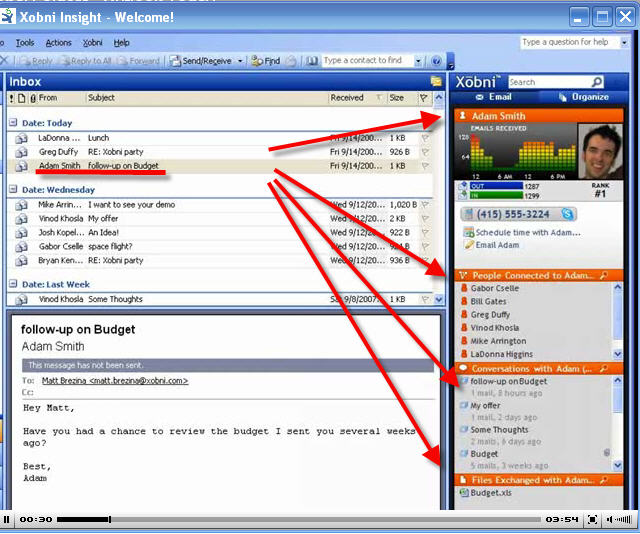Click Matt Brezina email address link

click(115, 380)
